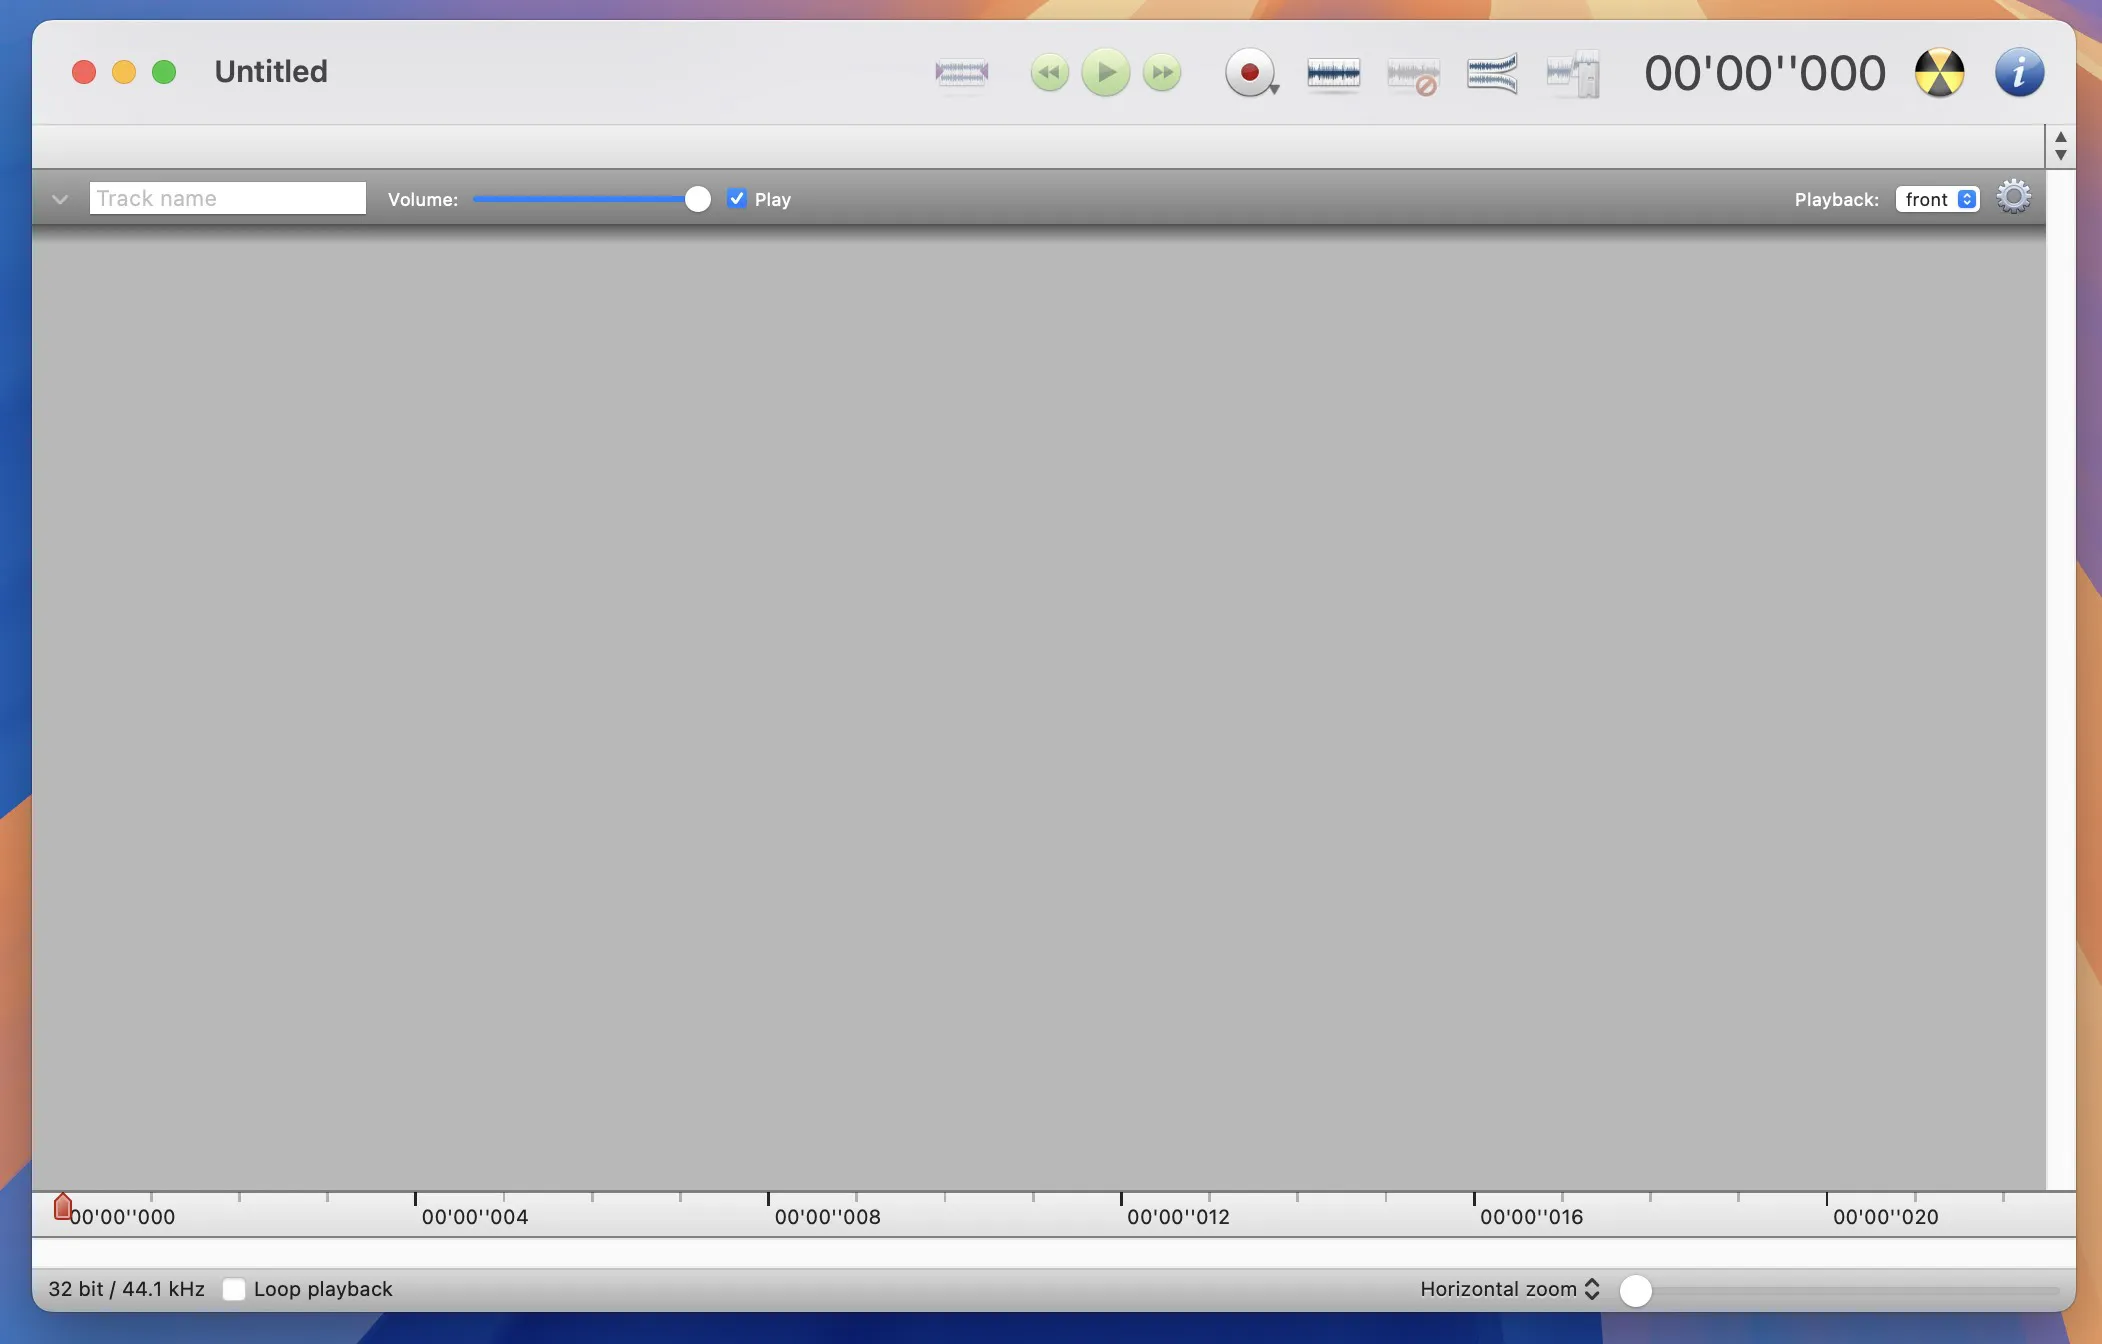
Task: Click the timeline at 00'00''004
Action: [x=474, y=1217]
